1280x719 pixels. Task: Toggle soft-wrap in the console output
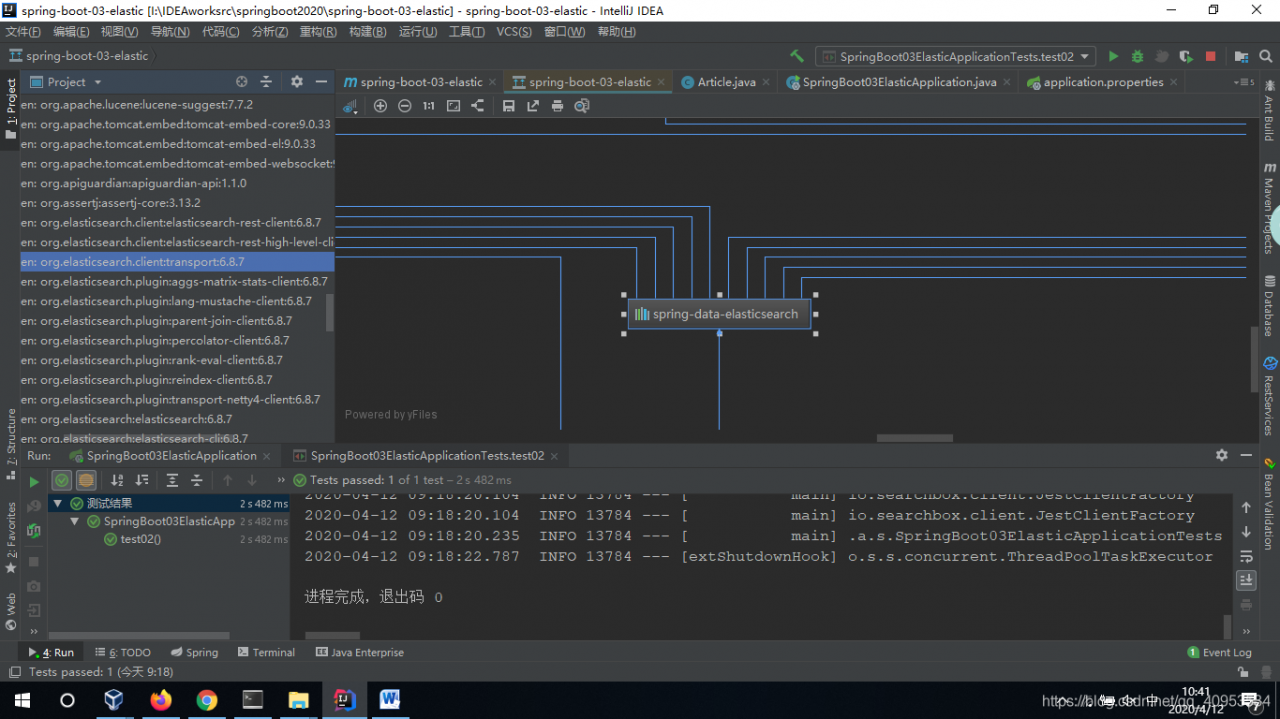[1246, 556]
